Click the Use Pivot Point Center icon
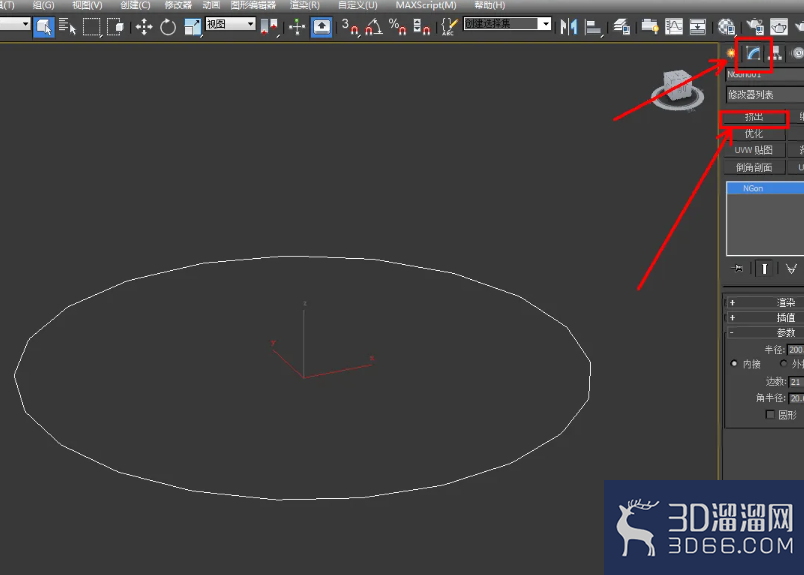The image size is (804, 575). click(270, 27)
